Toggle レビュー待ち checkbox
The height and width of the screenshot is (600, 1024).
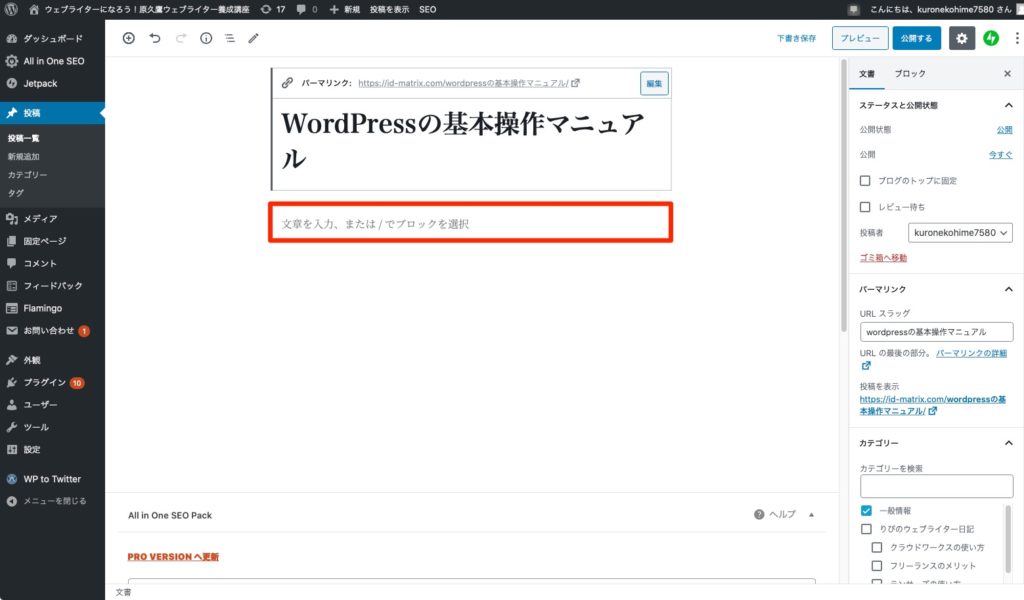point(865,207)
